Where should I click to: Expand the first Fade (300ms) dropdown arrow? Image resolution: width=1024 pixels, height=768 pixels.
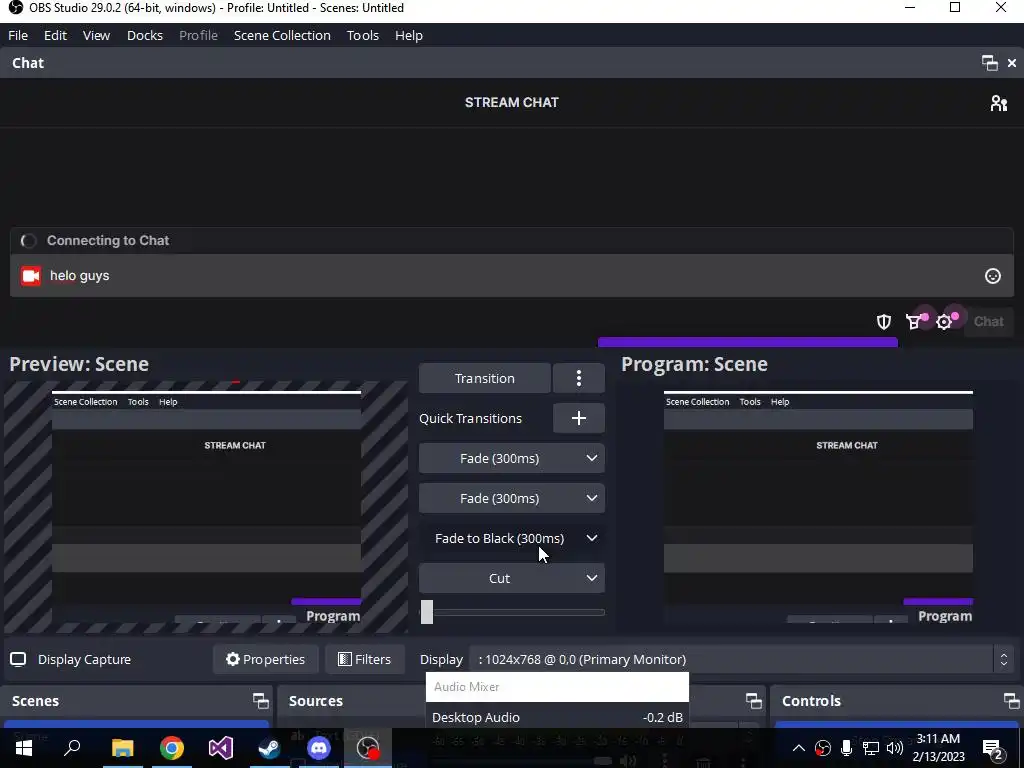point(592,458)
